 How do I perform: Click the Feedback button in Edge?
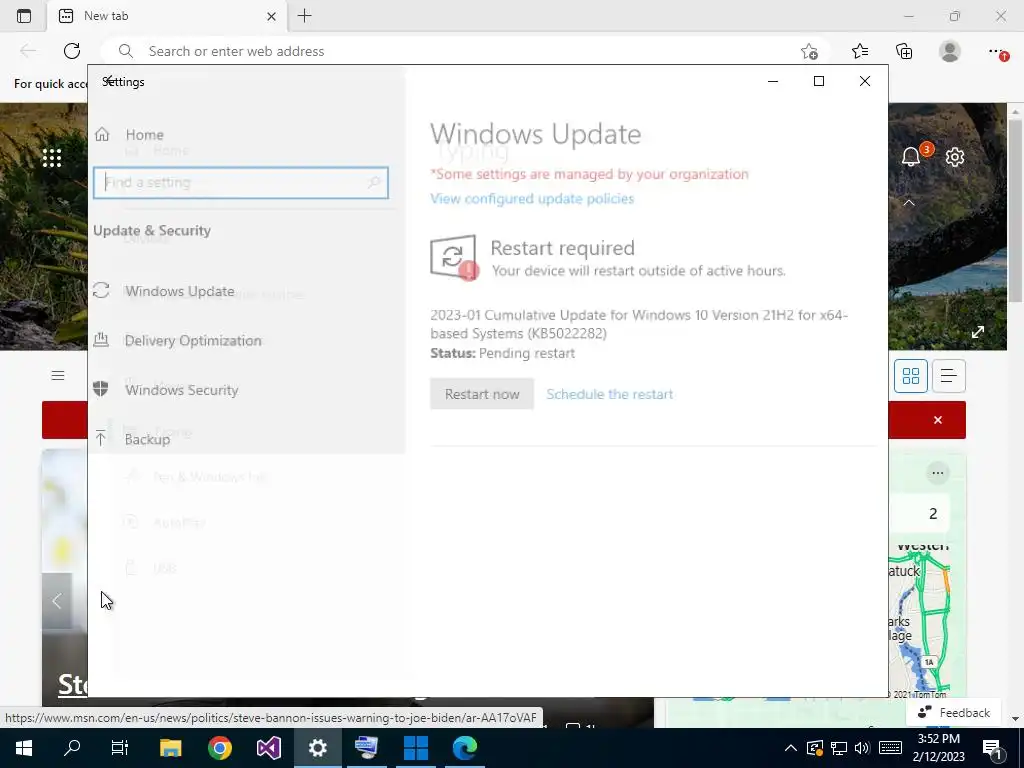pos(954,712)
